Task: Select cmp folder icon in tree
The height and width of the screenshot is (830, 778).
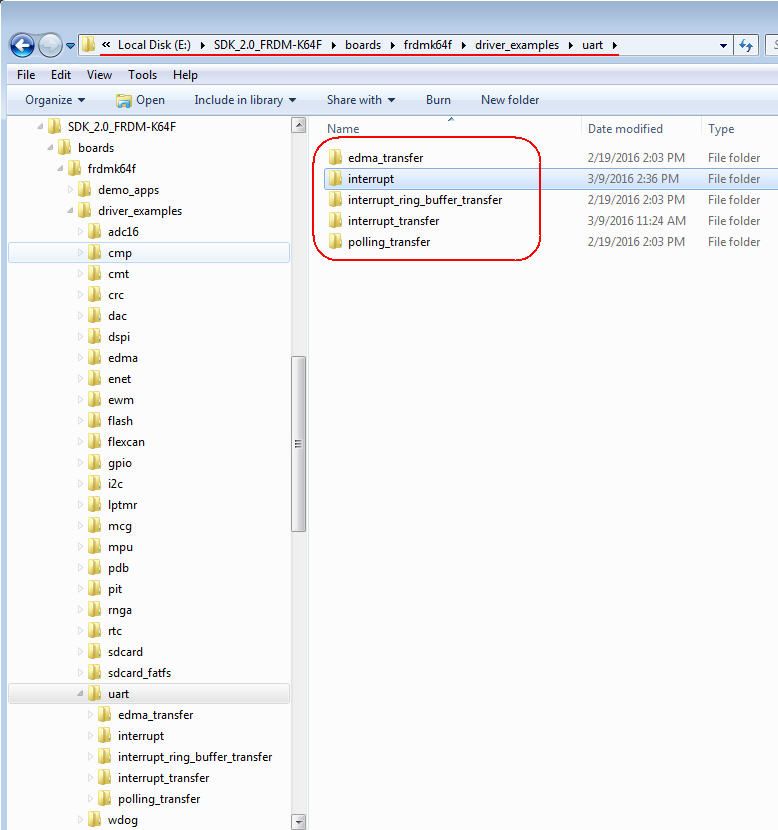Action: pos(95,252)
